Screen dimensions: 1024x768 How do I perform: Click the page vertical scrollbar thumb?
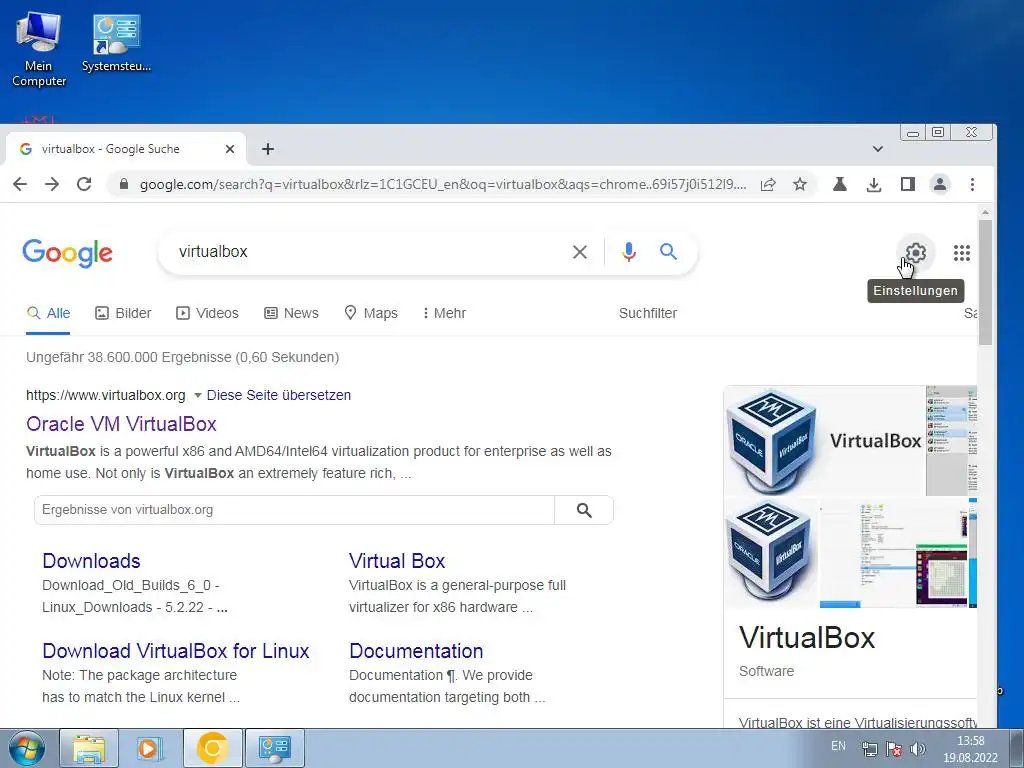tap(985, 282)
